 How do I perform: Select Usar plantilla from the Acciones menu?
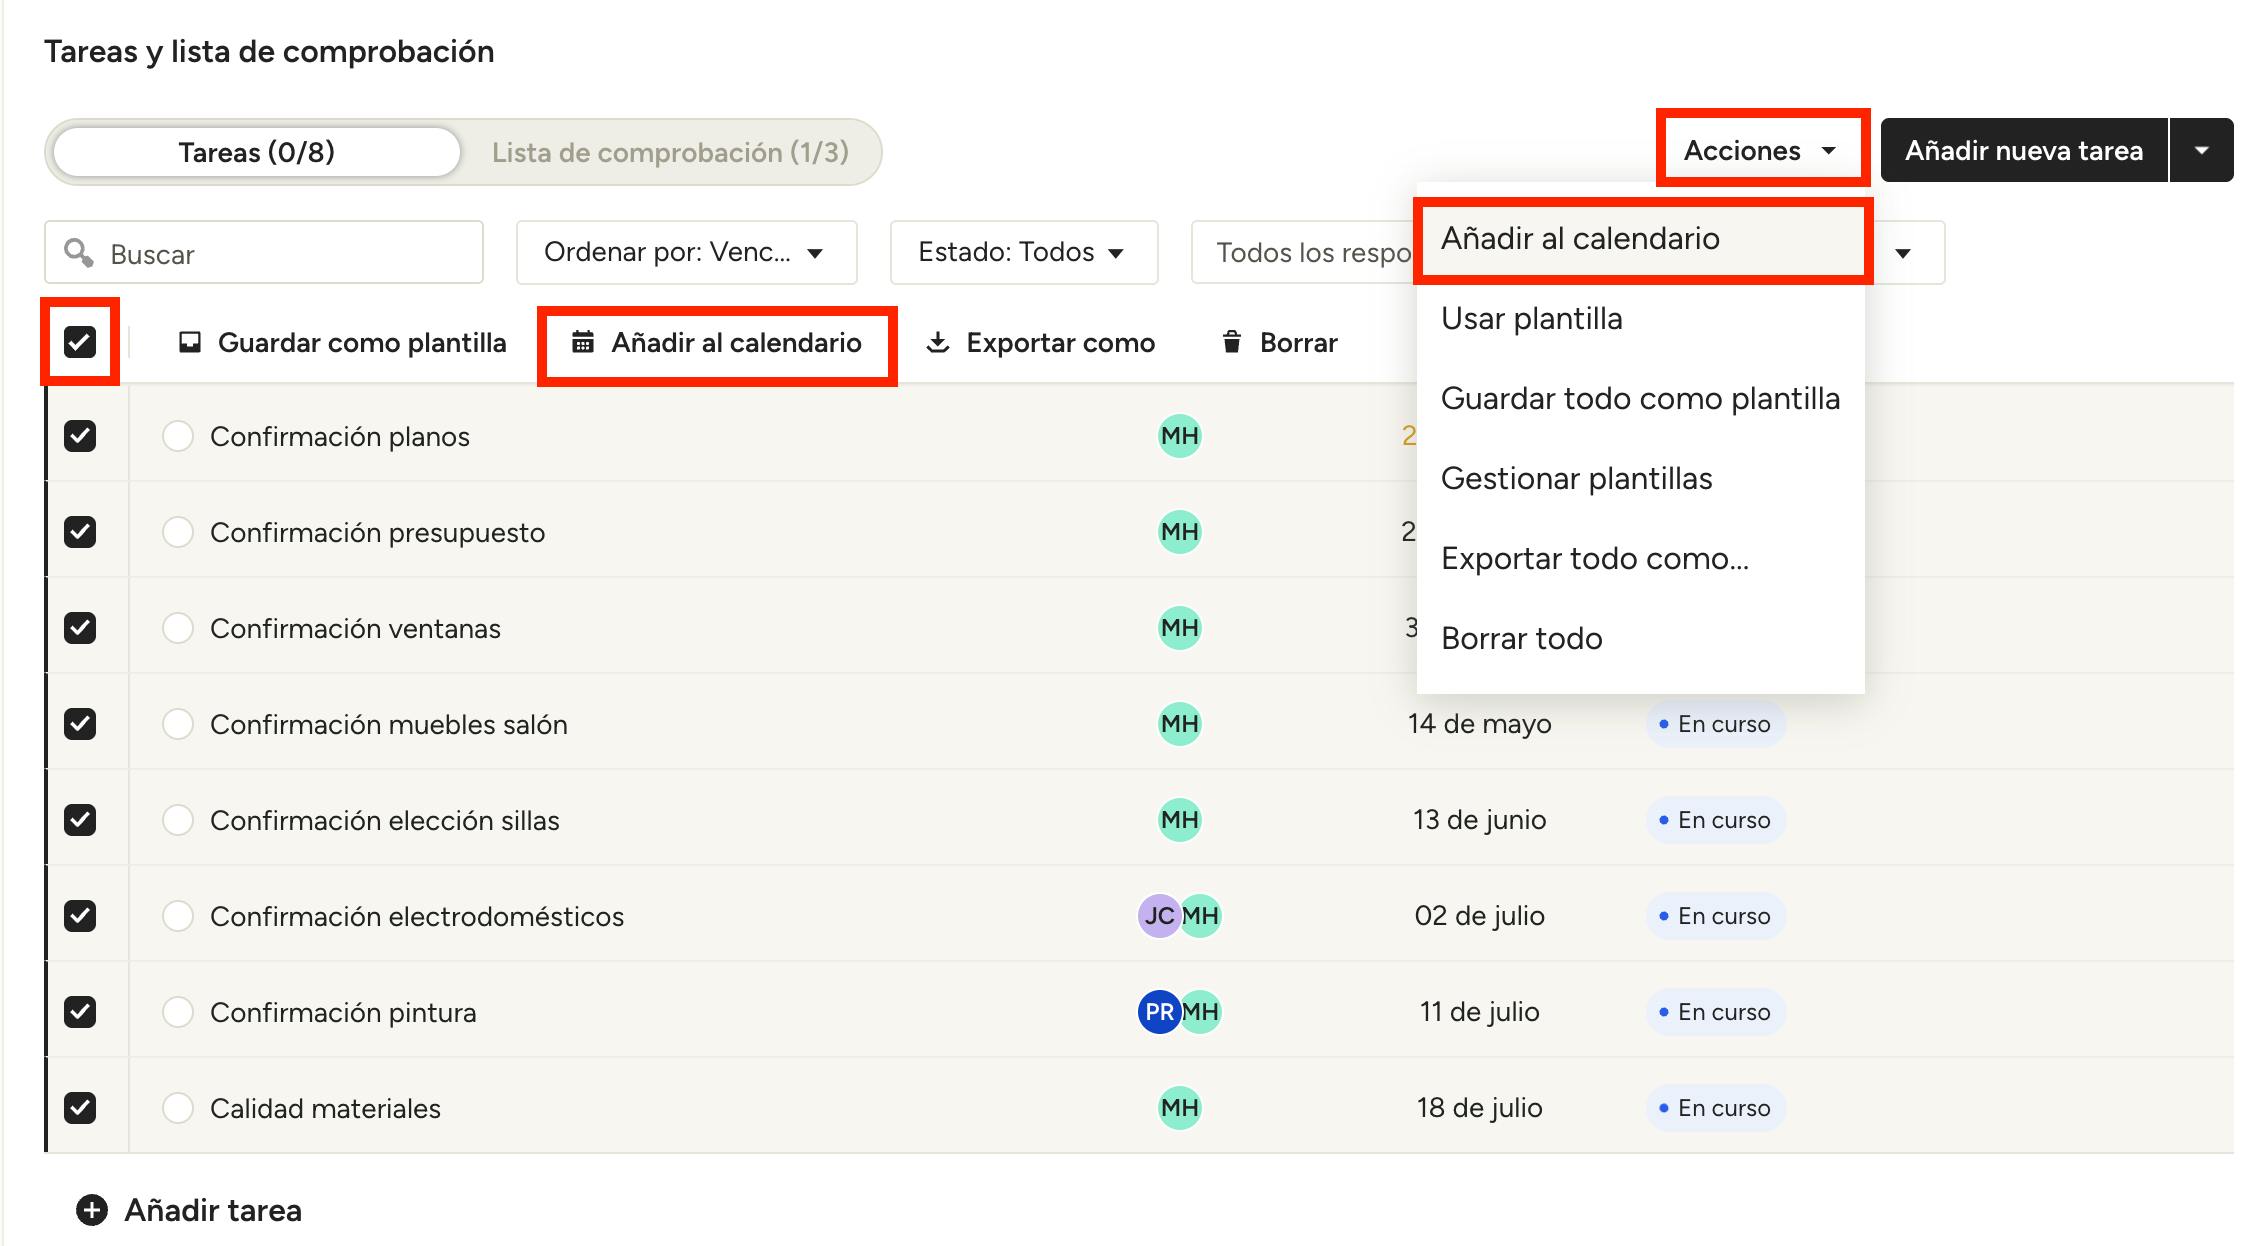pyautogui.click(x=1531, y=319)
